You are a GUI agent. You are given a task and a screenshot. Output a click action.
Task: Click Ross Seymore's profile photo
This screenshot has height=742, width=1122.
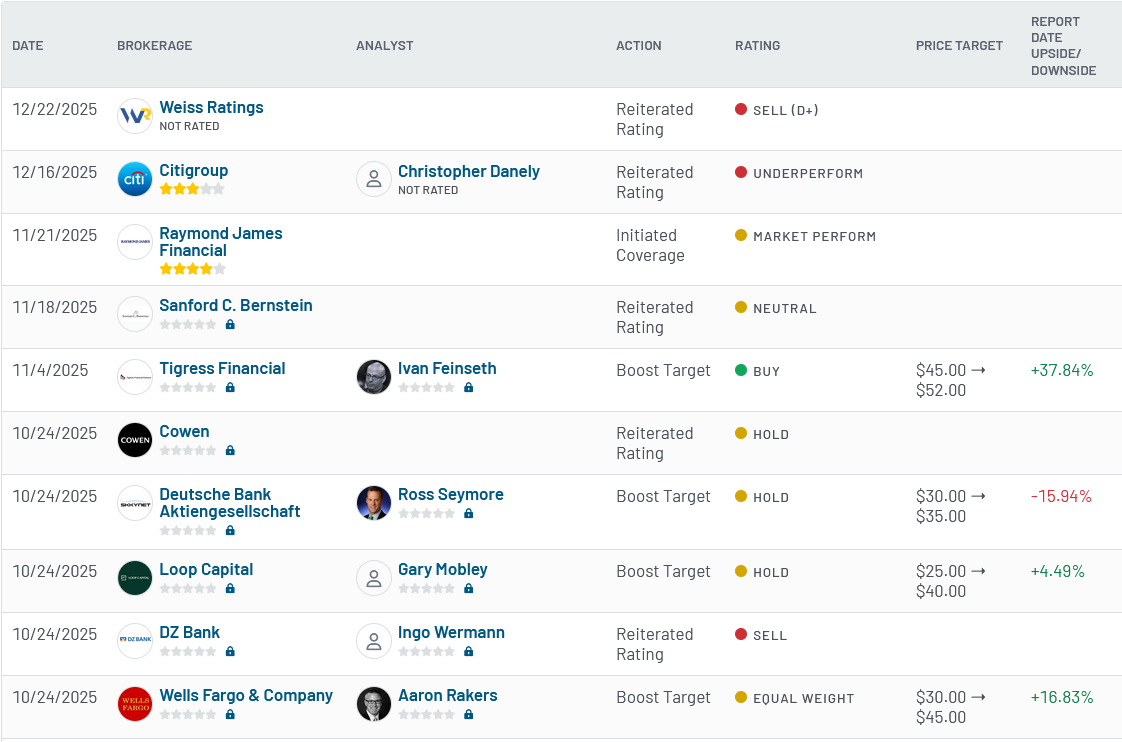click(374, 503)
